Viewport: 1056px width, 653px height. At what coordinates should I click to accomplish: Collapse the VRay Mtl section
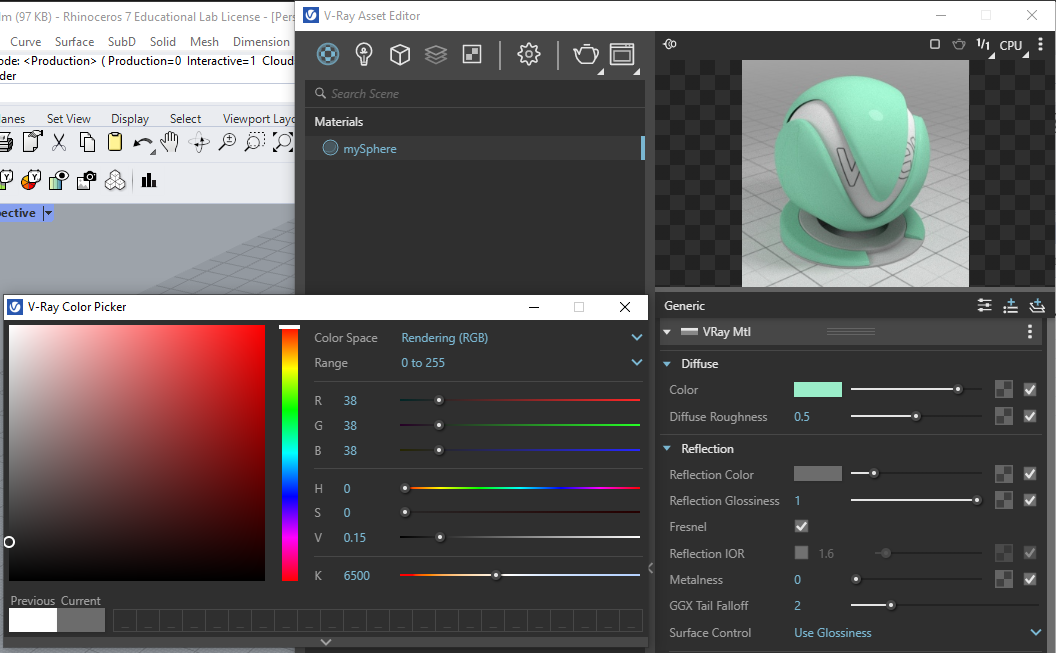tap(667, 331)
